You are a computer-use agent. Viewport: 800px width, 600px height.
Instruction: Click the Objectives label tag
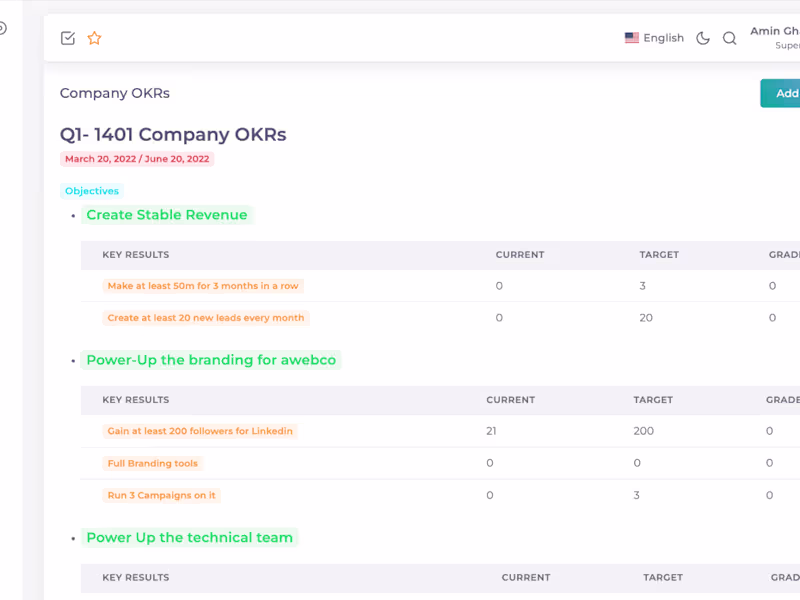point(92,191)
